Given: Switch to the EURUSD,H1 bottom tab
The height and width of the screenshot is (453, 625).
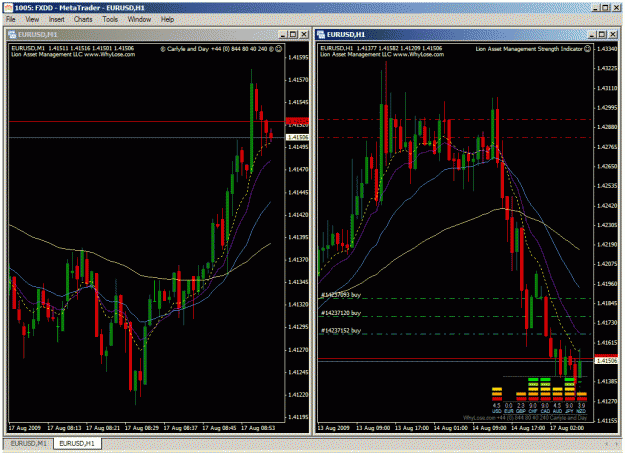Looking at the screenshot, I should pyautogui.click(x=77, y=443).
